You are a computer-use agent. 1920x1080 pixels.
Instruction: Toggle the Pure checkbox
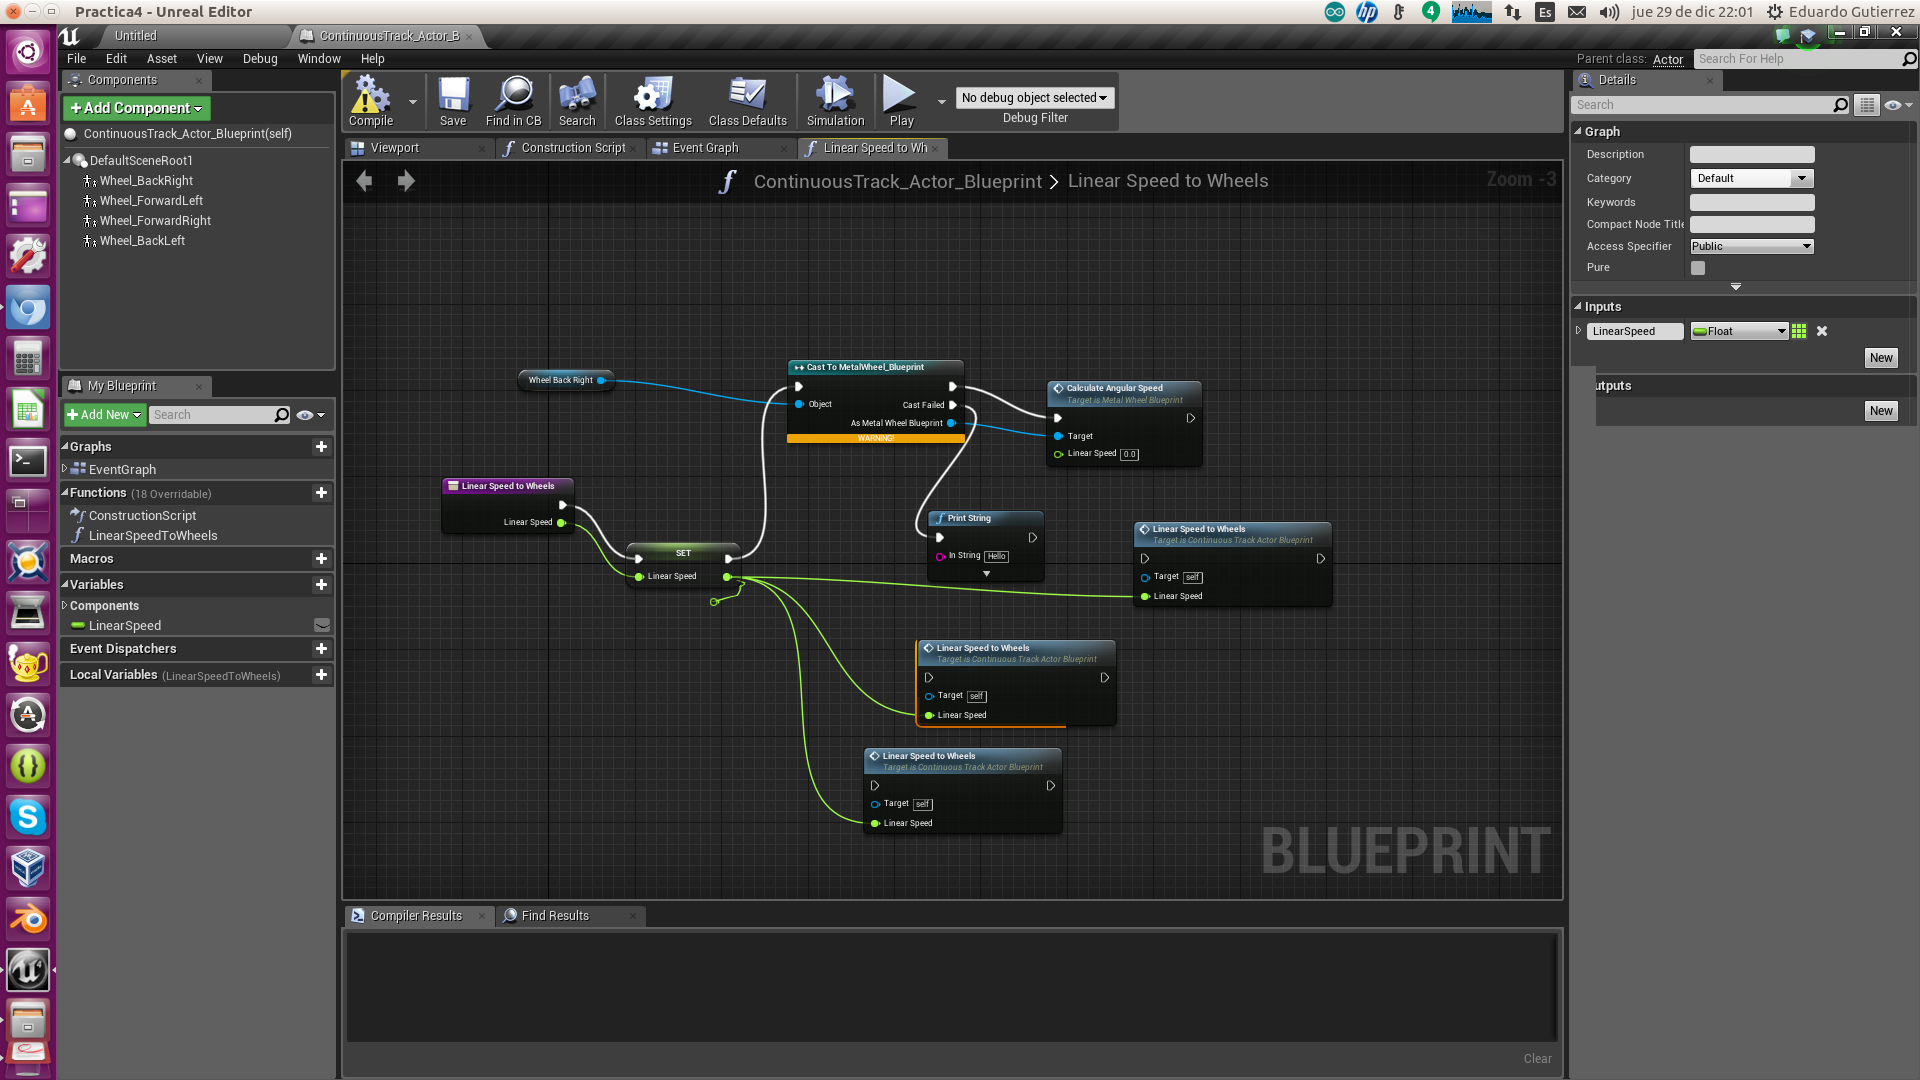(x=1698, y=268)
